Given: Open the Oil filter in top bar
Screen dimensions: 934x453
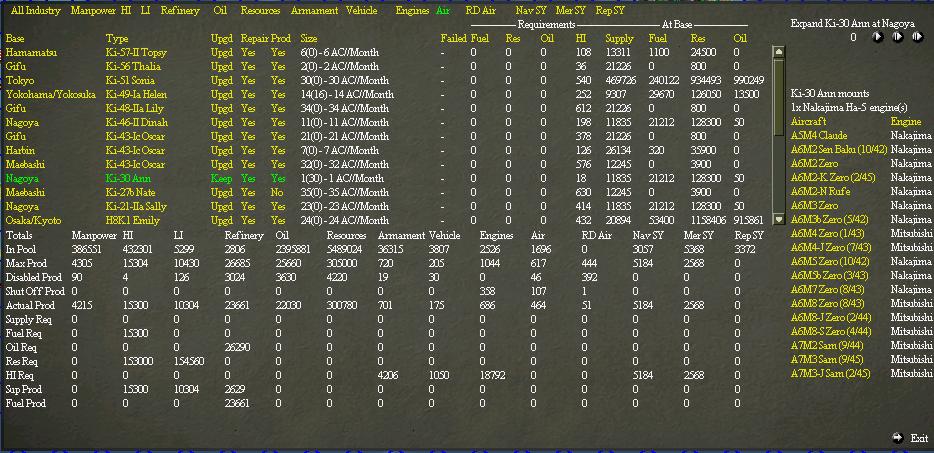Looking at the screenshot, I should click(x=220, y=10).
